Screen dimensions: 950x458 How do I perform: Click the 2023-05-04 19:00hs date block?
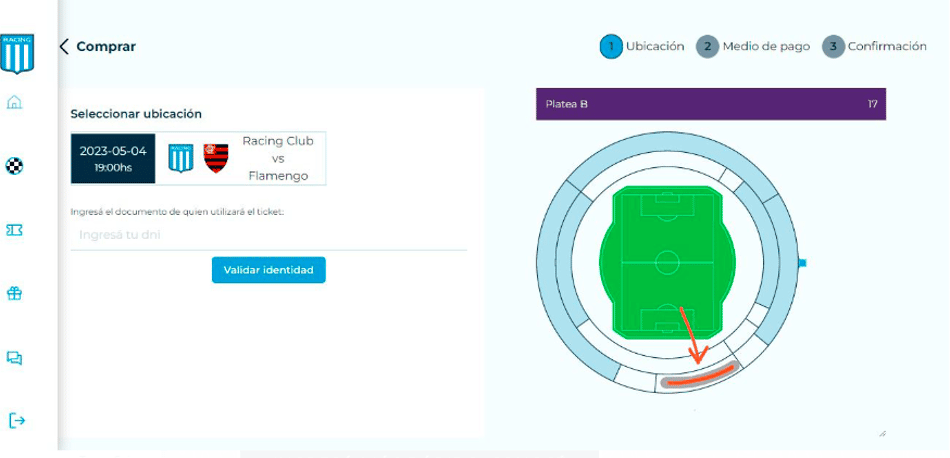(x=113, y=159)
